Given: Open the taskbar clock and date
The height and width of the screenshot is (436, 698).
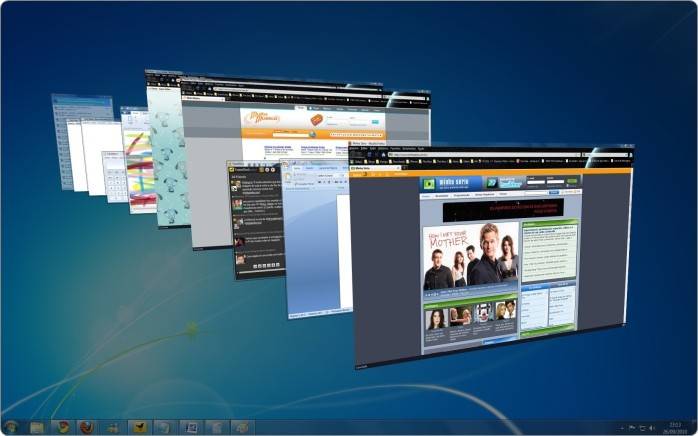Looking at the screenshot, I should [x=675, y=428].
